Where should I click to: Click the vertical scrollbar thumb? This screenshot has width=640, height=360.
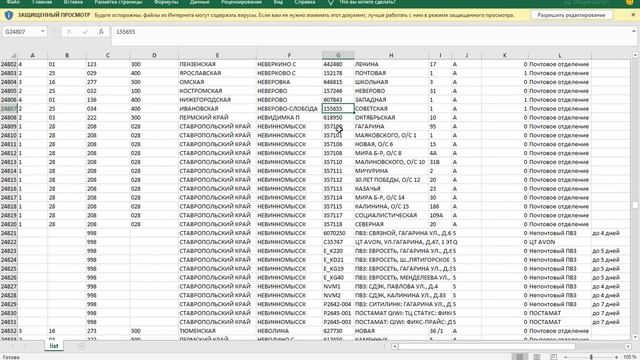click(635, 205)
